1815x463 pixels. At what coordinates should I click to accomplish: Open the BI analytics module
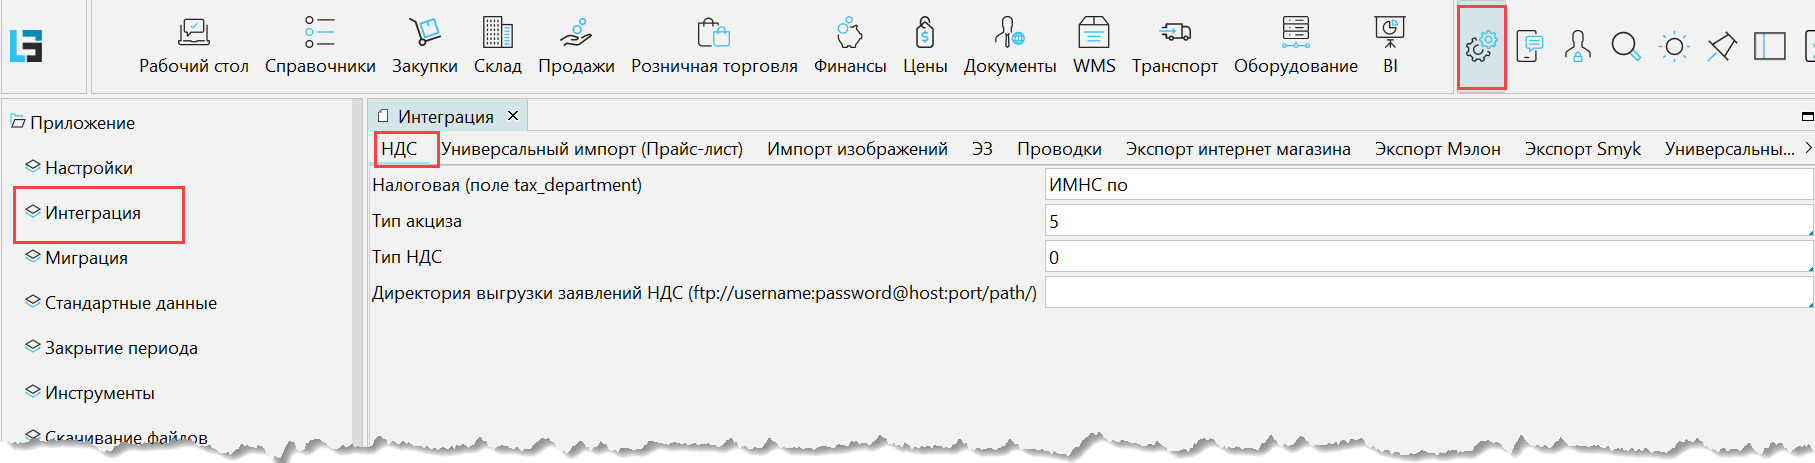(1390, 46)
